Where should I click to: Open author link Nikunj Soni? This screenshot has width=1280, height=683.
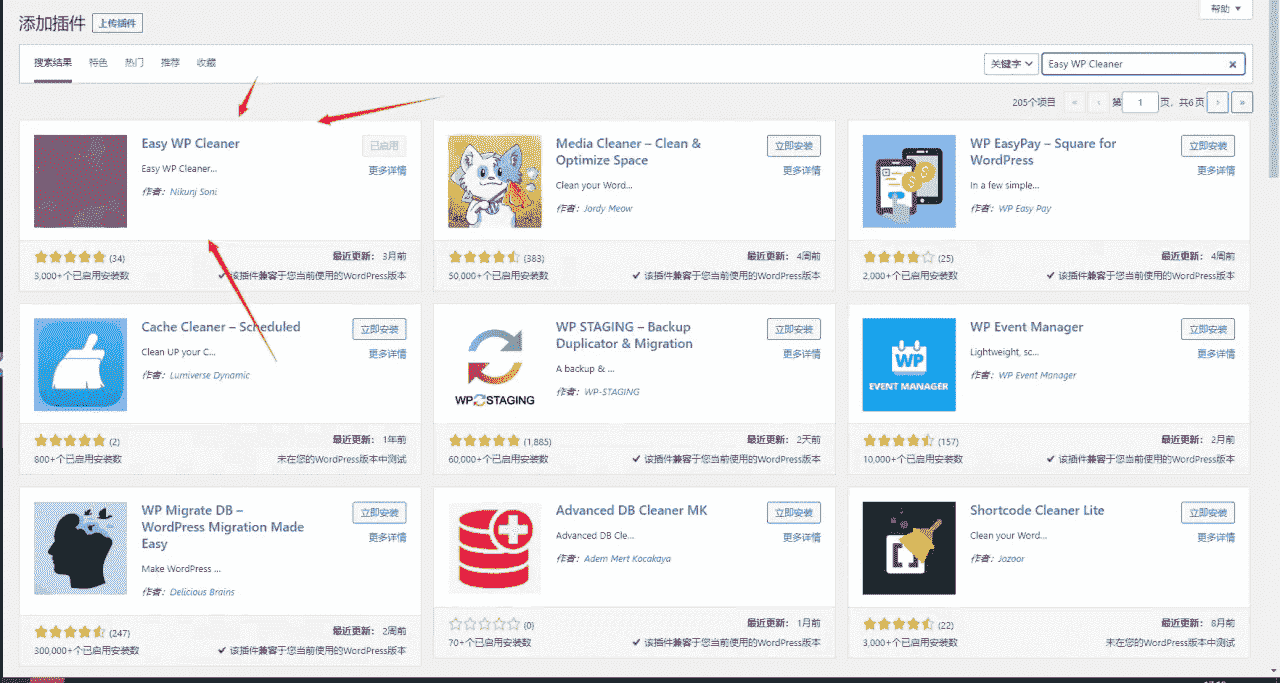(193, 192)
